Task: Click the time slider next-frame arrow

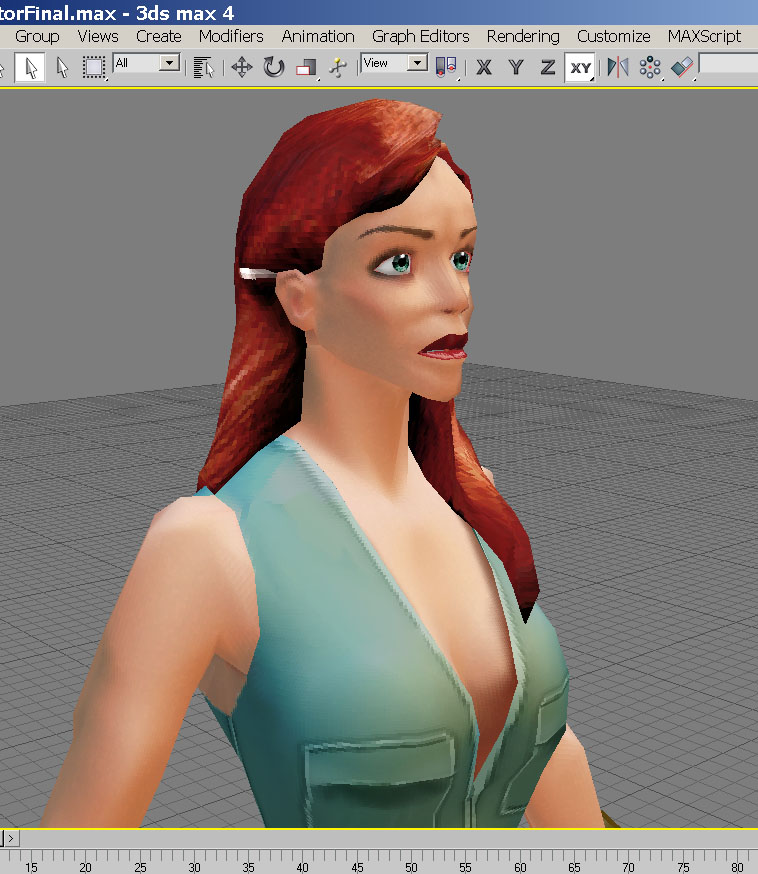Action: pos(10,838)
